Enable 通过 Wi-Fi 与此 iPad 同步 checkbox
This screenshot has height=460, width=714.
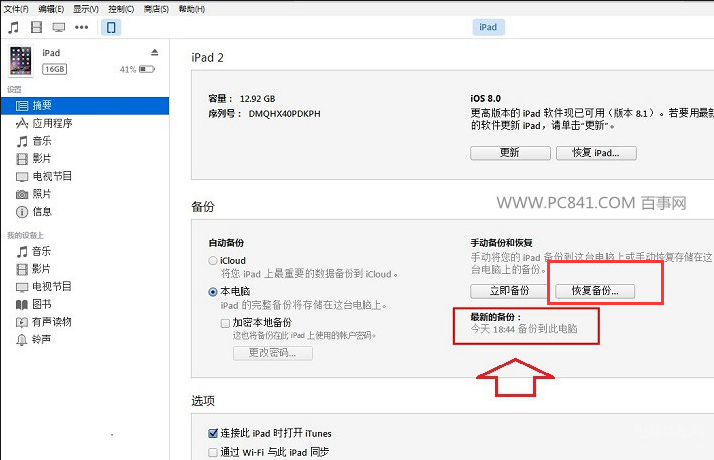pyautogui.click(x=213, y=452)
